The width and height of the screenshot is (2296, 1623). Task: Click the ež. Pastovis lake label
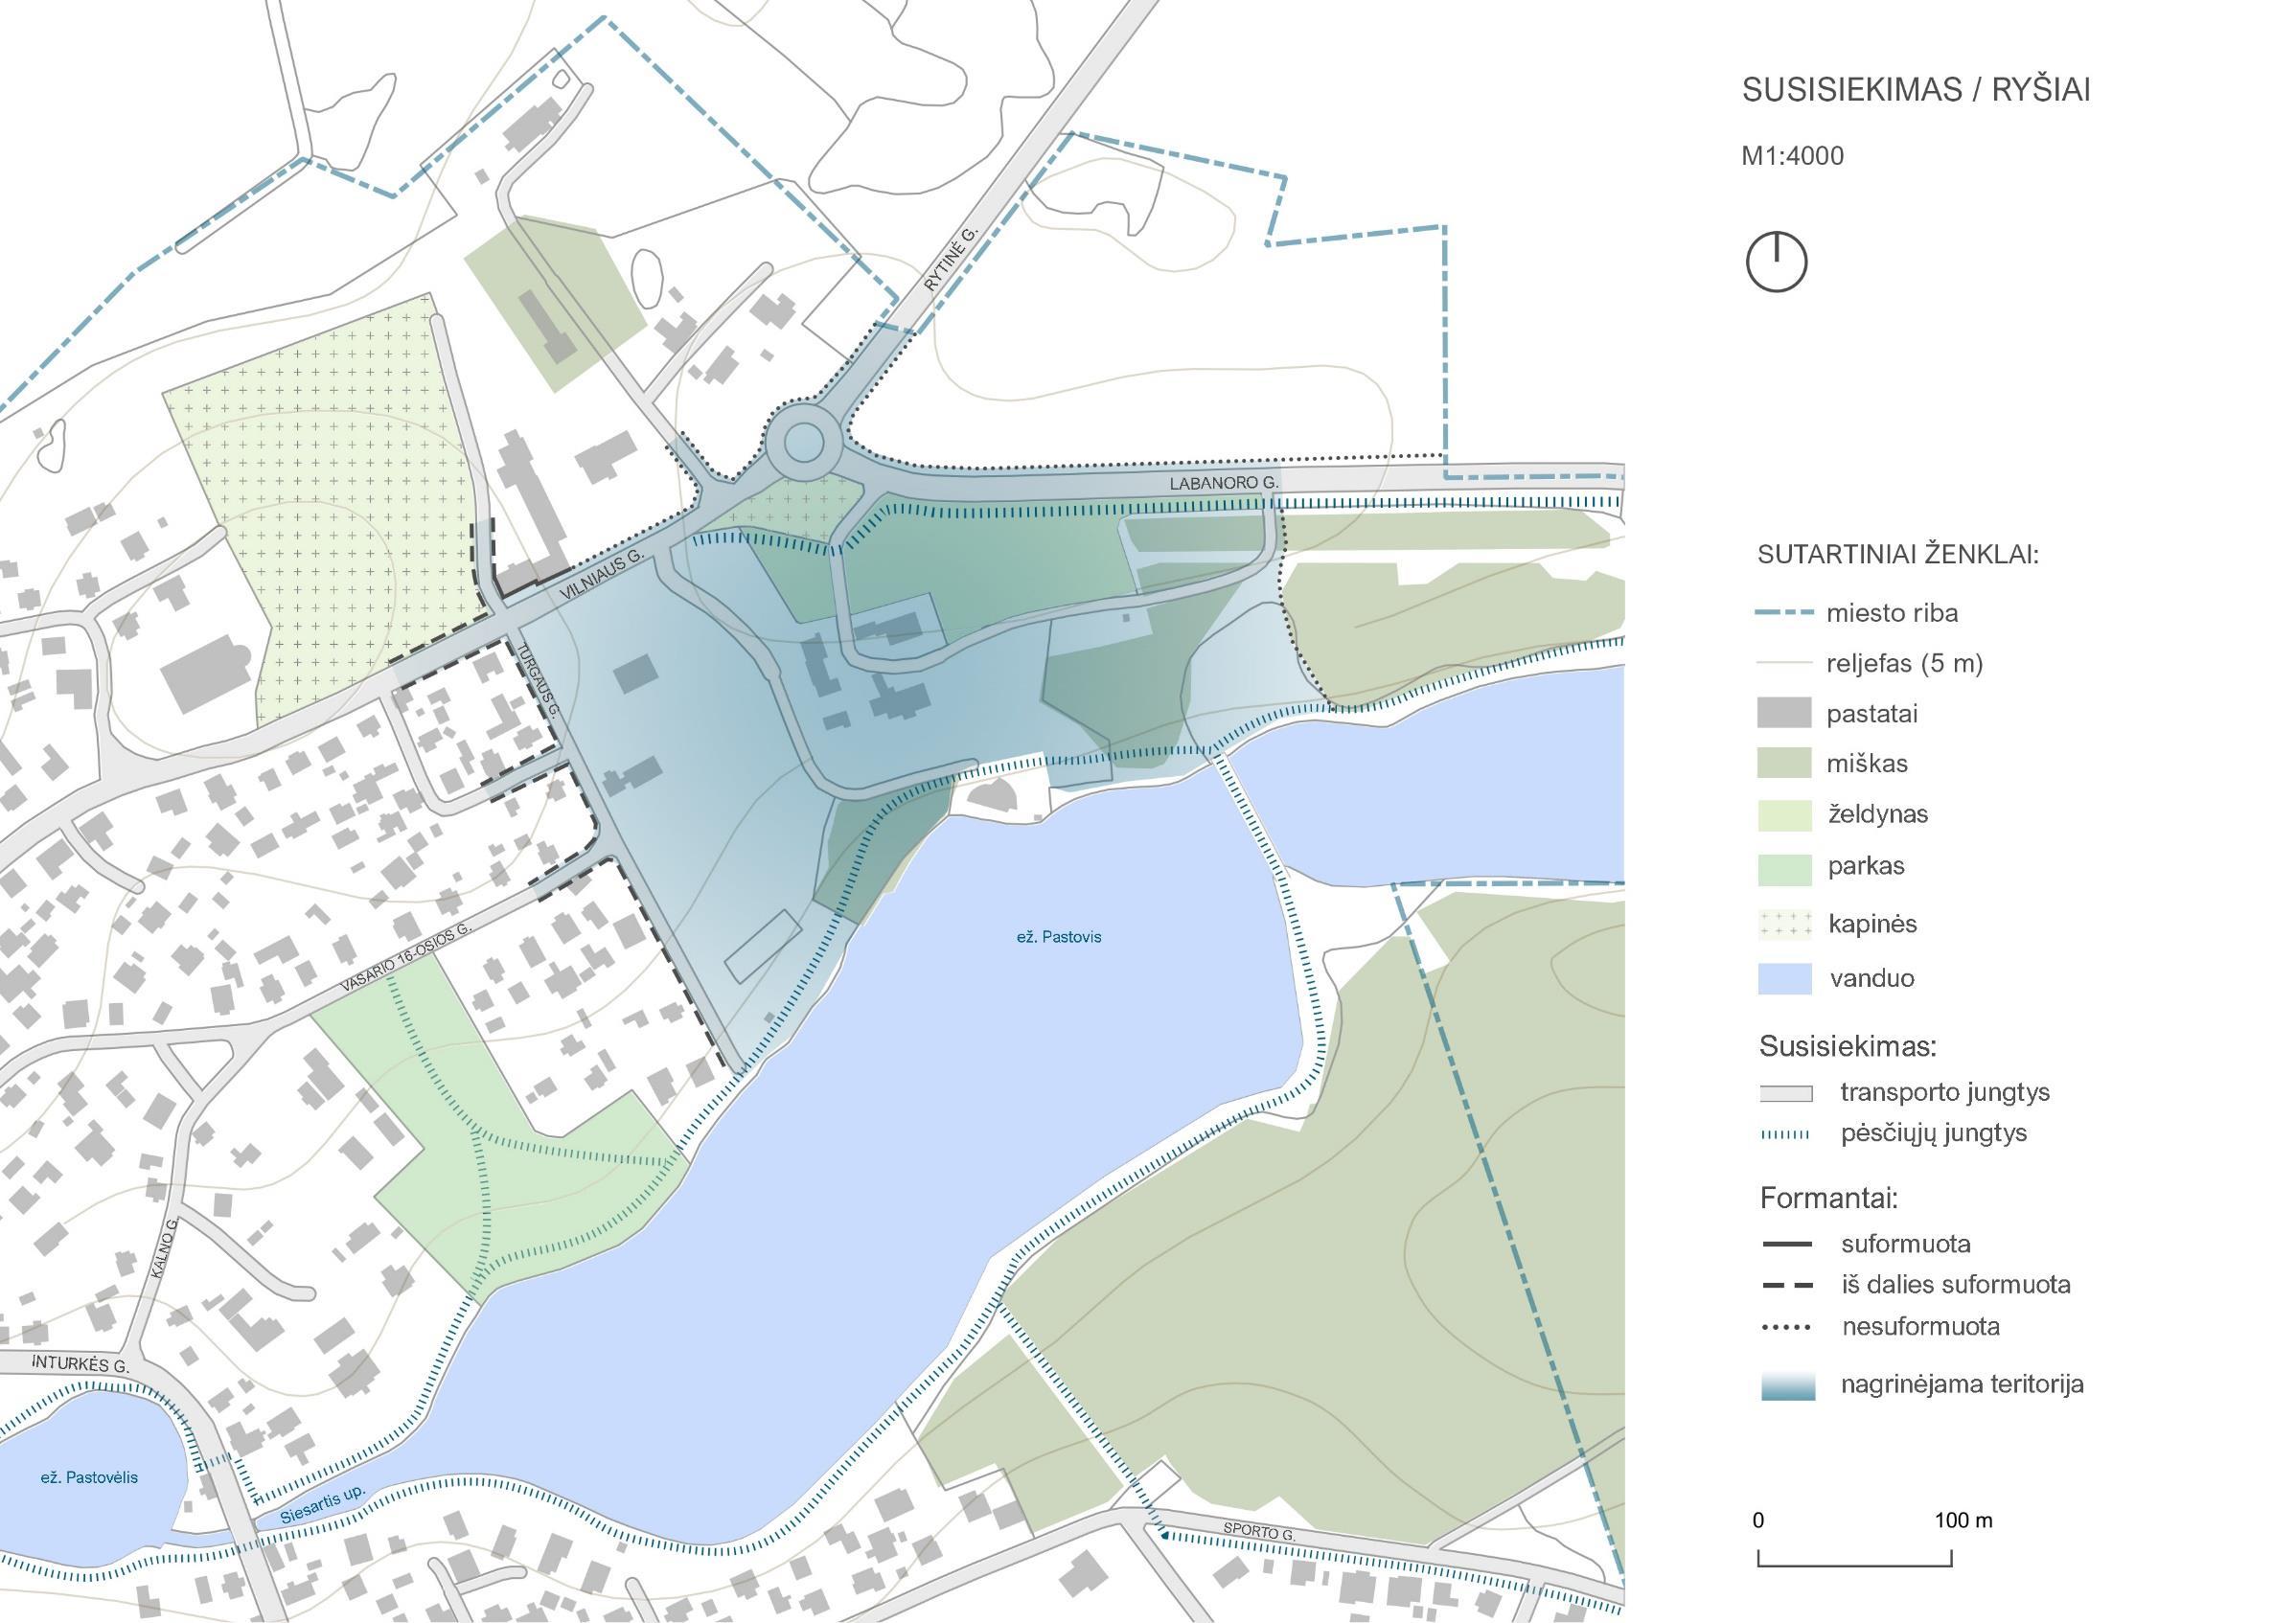1058,937
